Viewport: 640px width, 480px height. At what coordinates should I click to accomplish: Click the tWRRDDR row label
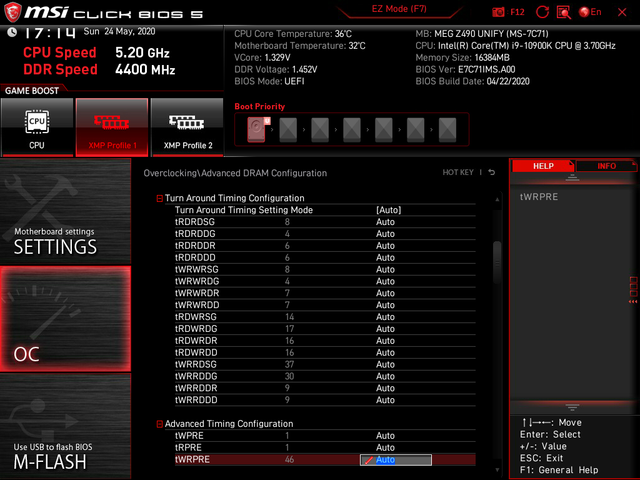[x=196, y=388]
